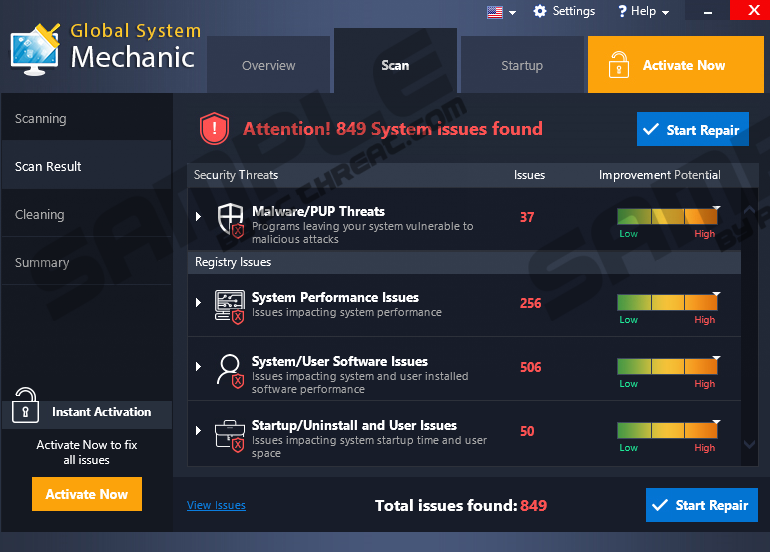Click the System Performance Issues icon

[230, 307]
